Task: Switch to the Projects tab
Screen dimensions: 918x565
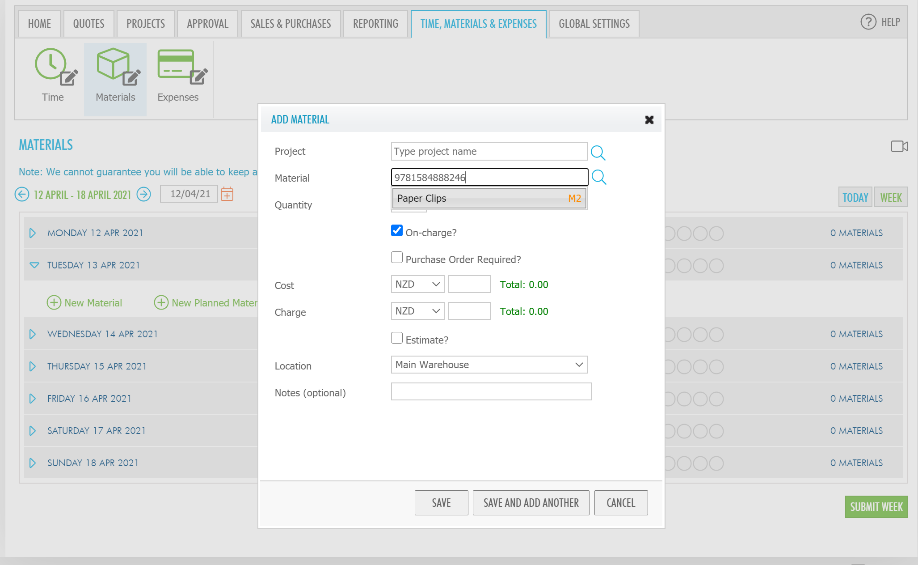Action: [146, 24]
